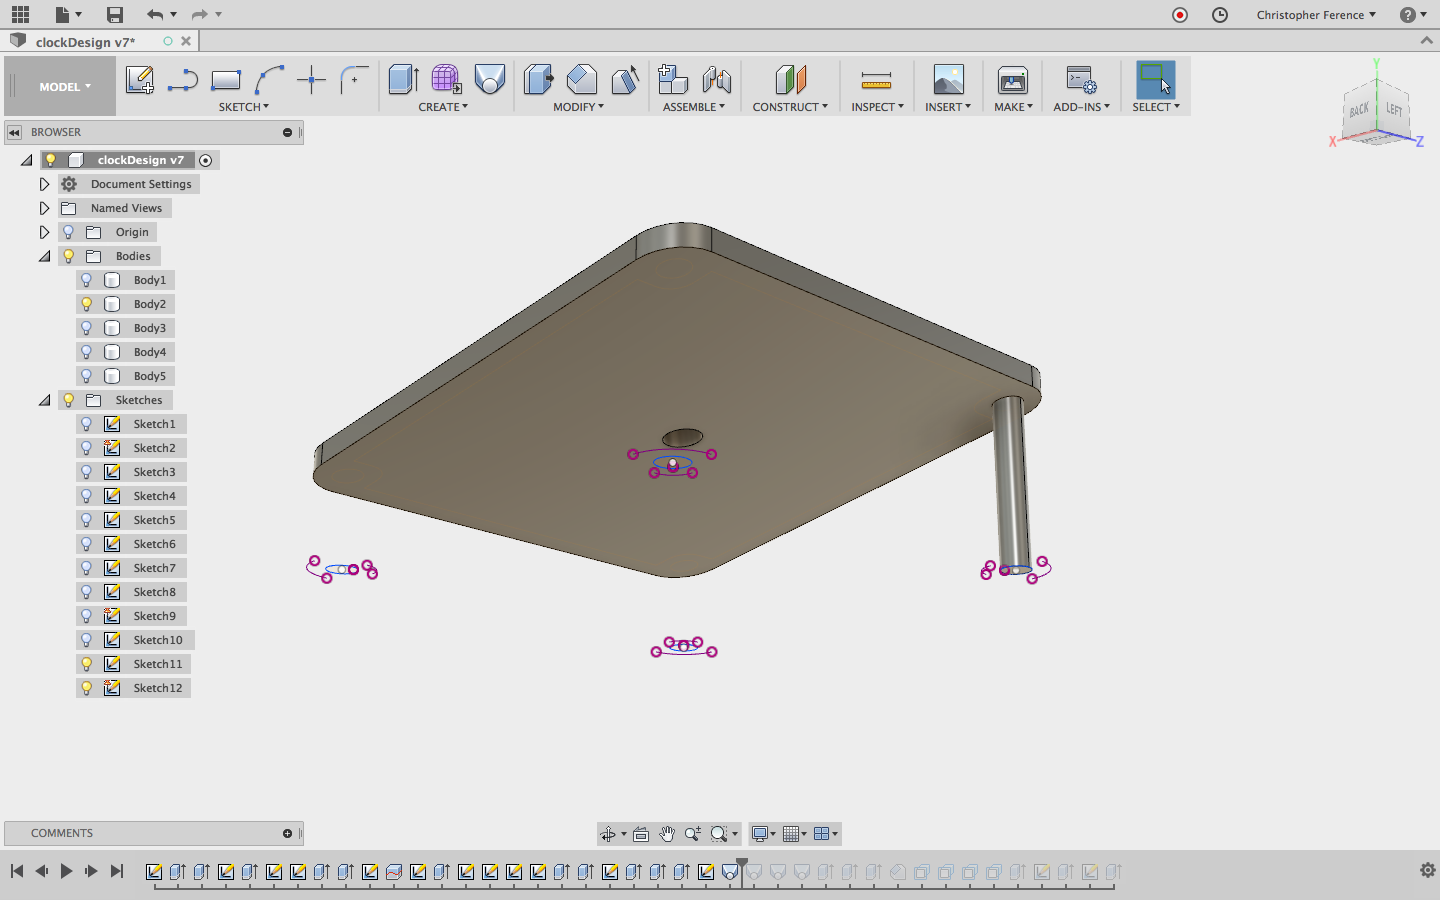The width and height of the screenshot is (1440, 900).
Task: Click the Look At tool in navigation bar
Action: pyautogui.click(x=641, y=834)
